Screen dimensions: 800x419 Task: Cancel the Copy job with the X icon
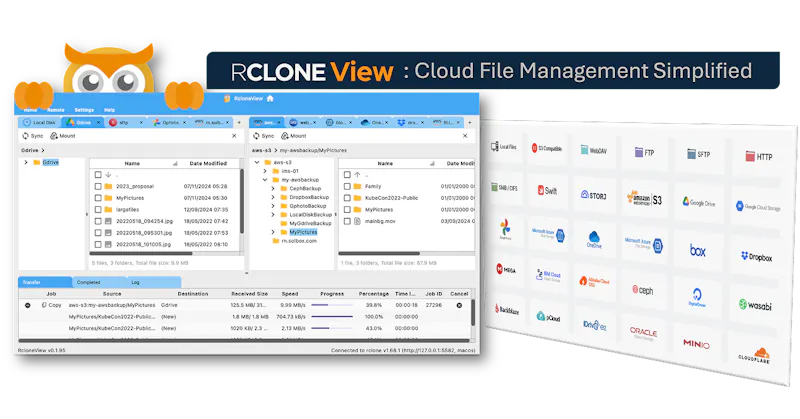(x=459, y=305)
